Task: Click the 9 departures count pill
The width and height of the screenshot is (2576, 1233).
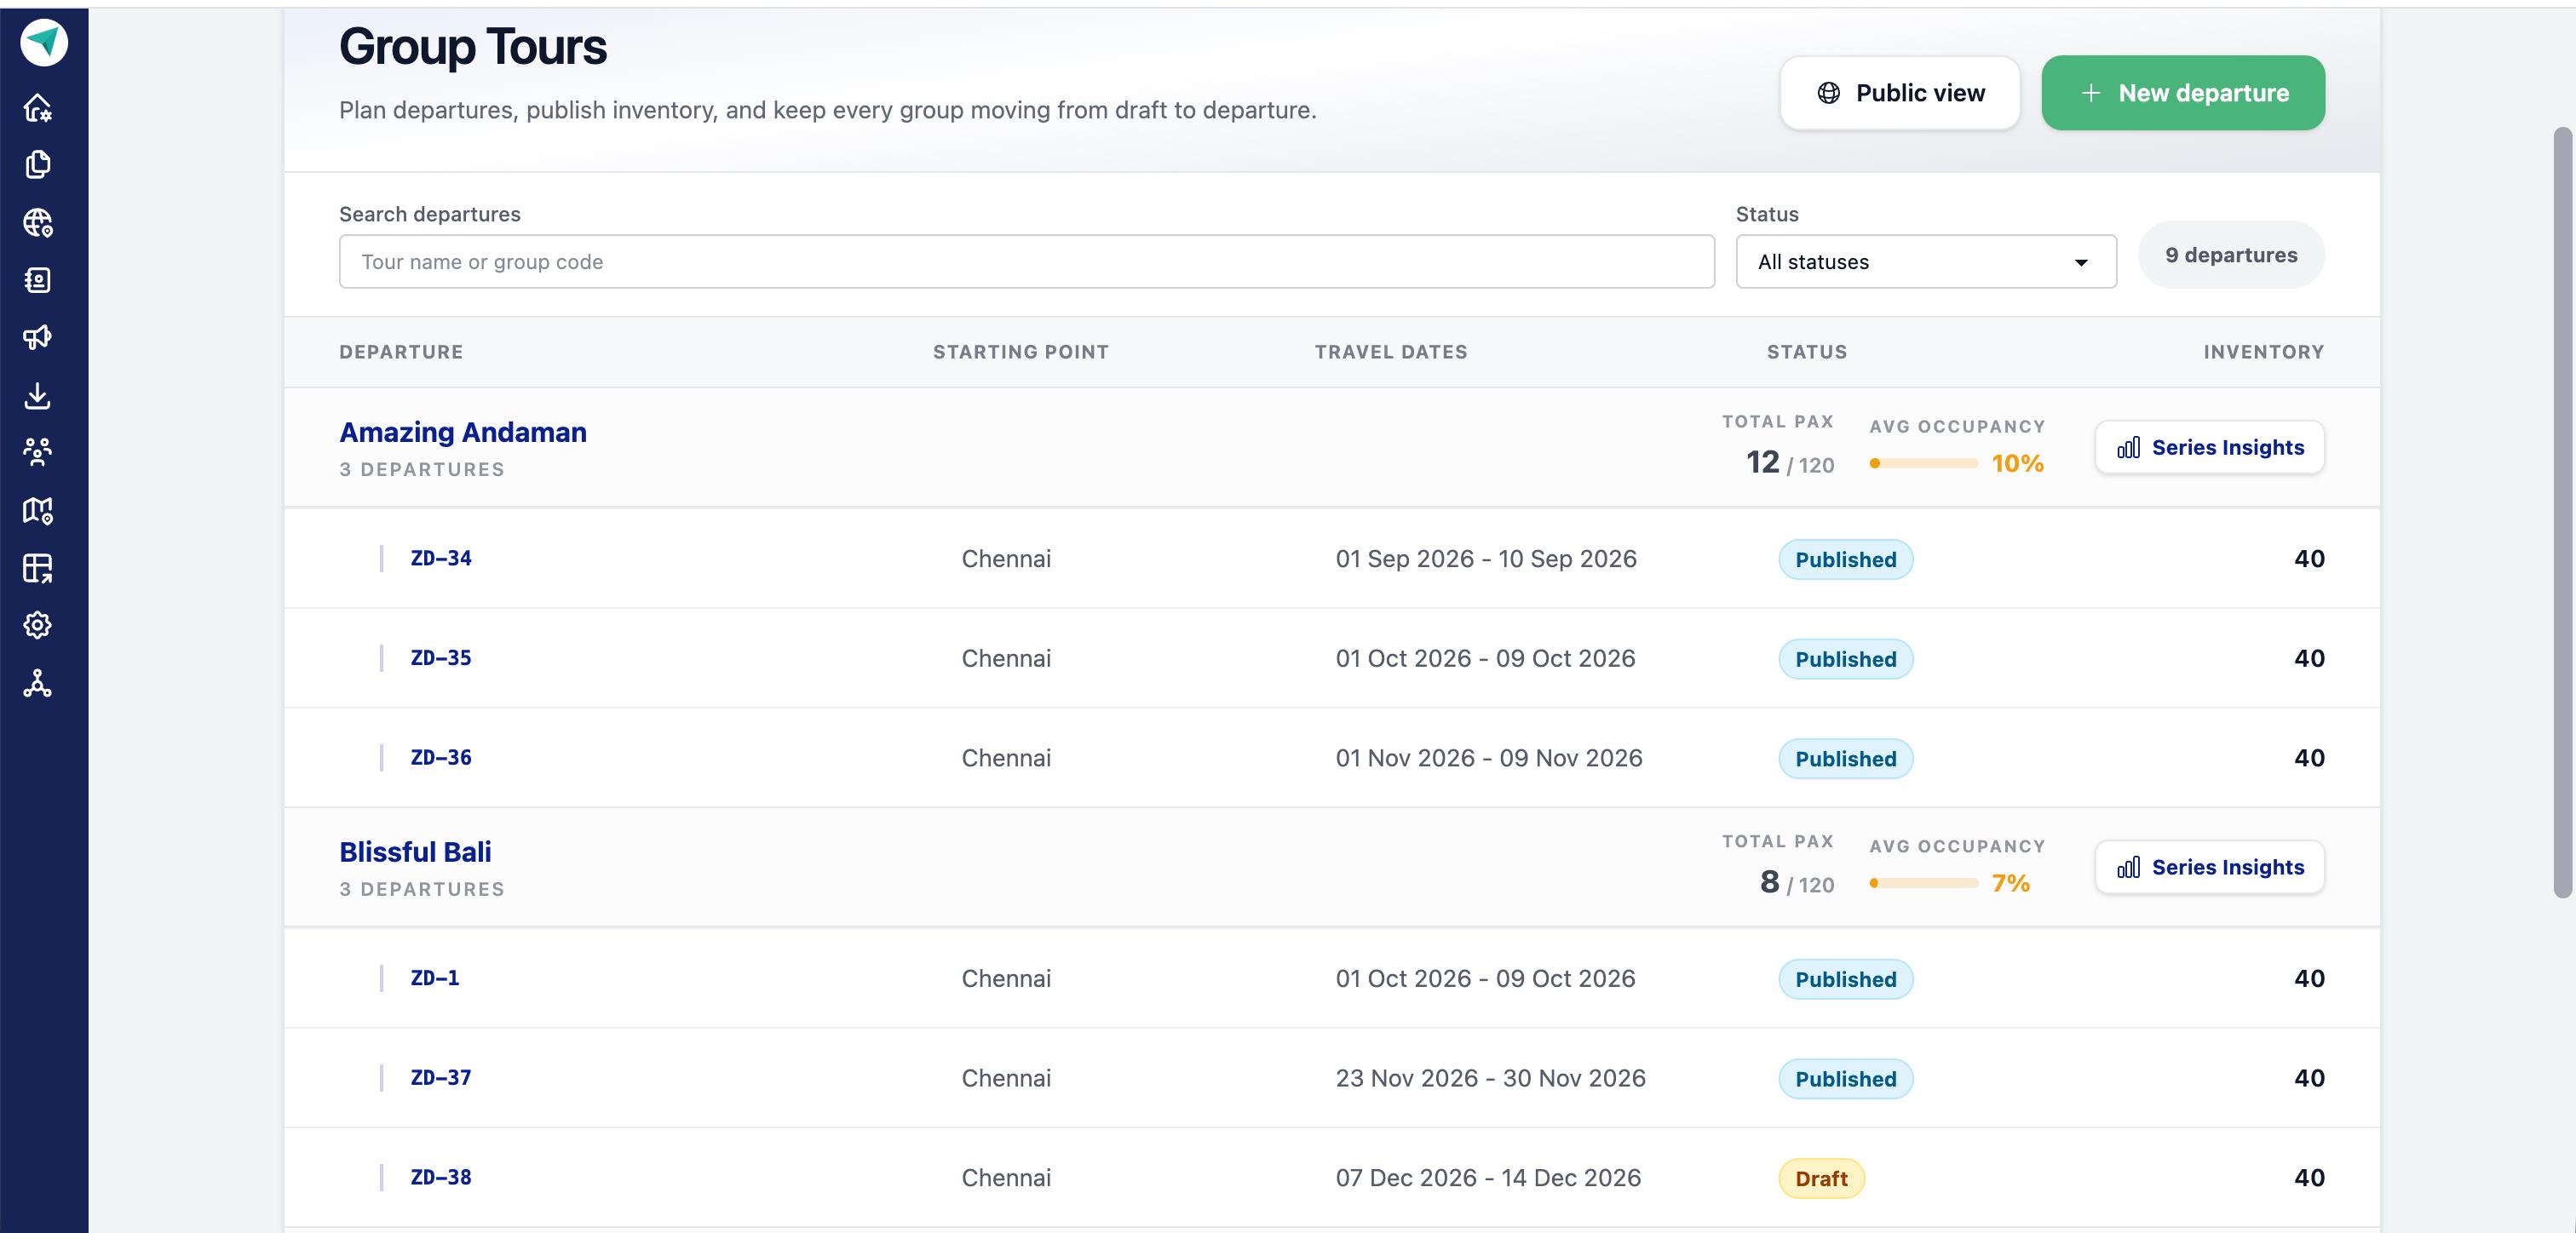Action: [2231, 255]
